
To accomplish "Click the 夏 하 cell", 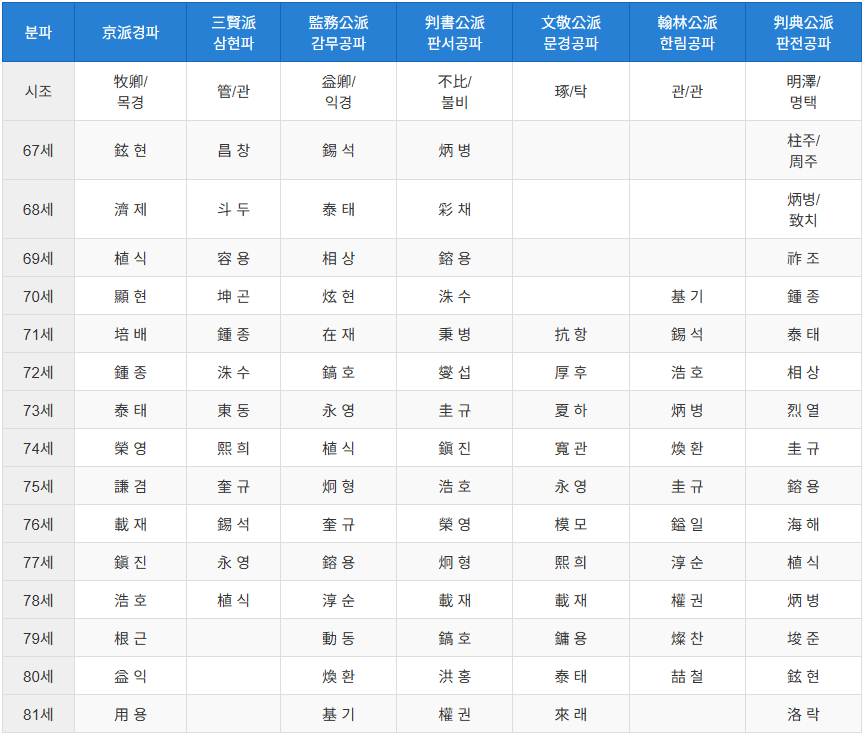I will click(x=571, y=410).
